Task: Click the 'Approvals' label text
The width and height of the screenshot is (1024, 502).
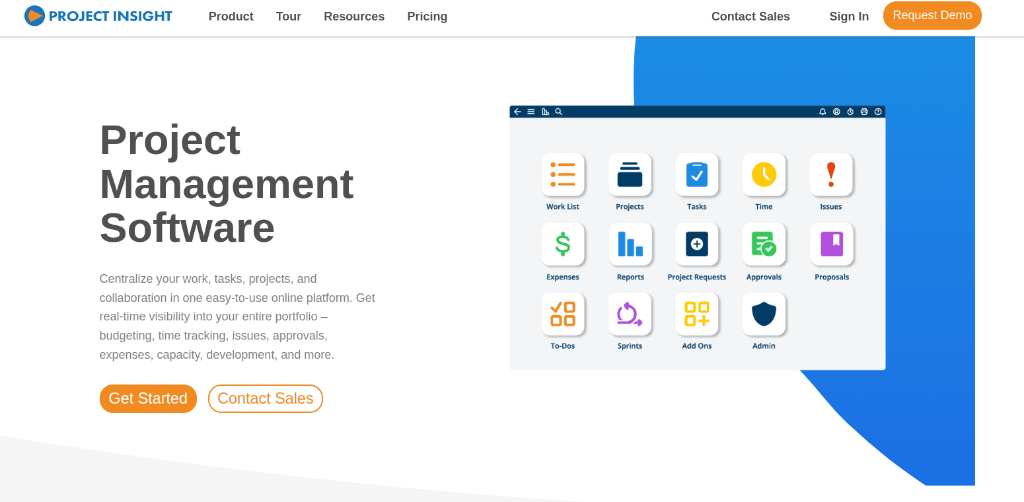Action: [x=763, y=277]
